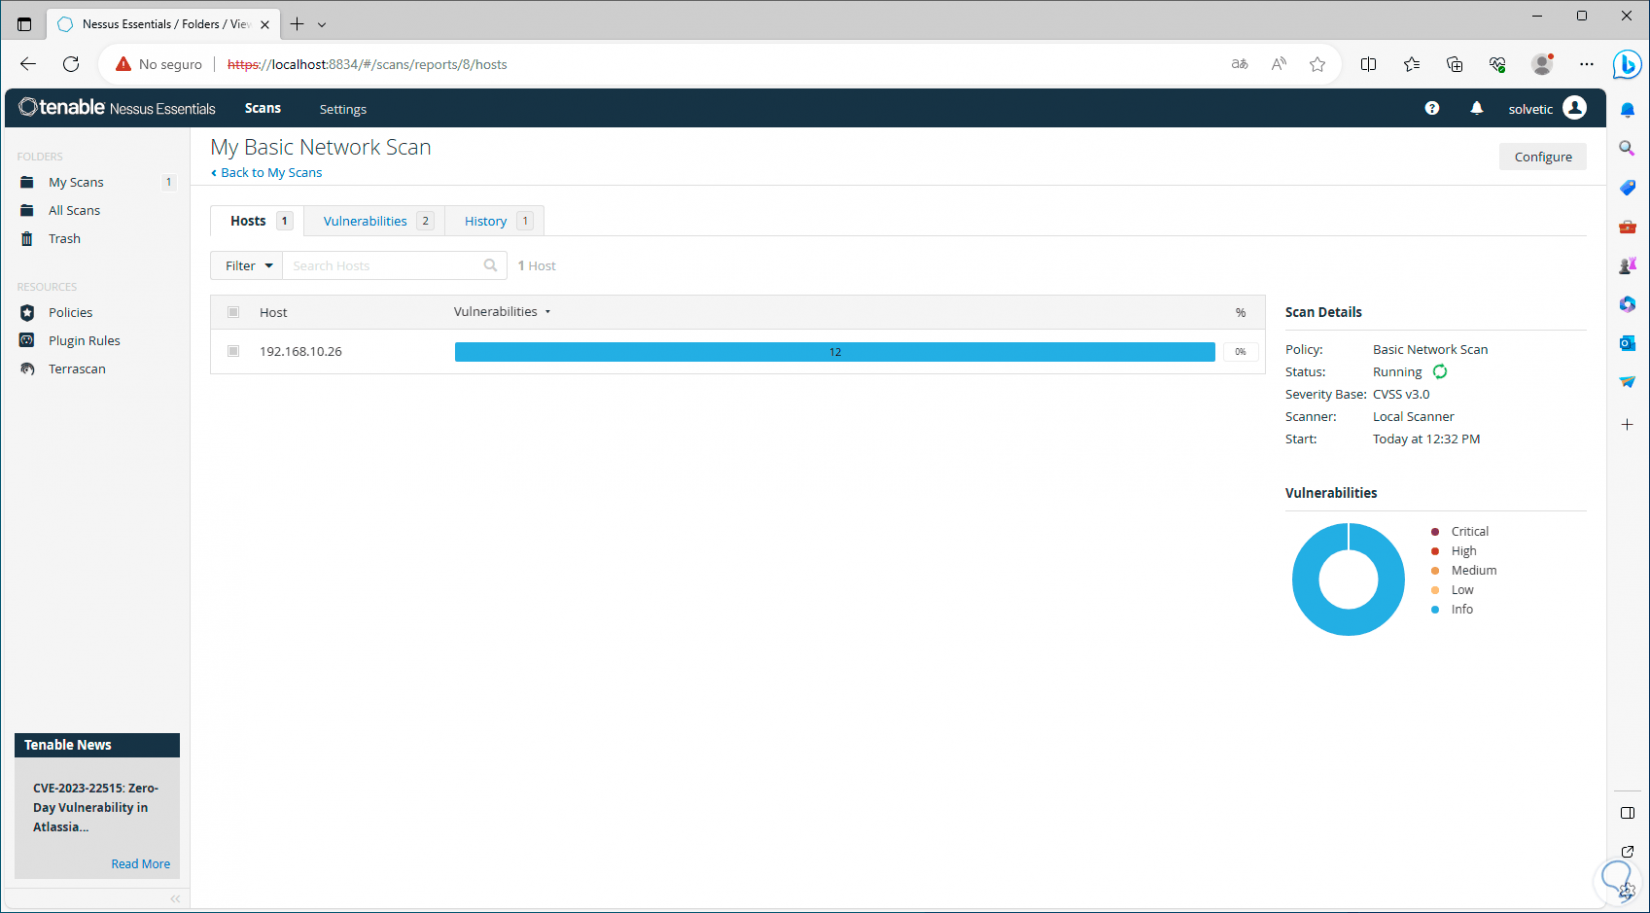This screenshot has height=913, width=1650.
Task: Check the box for host 192.168.10.26
Action: [x=233, y=351]
